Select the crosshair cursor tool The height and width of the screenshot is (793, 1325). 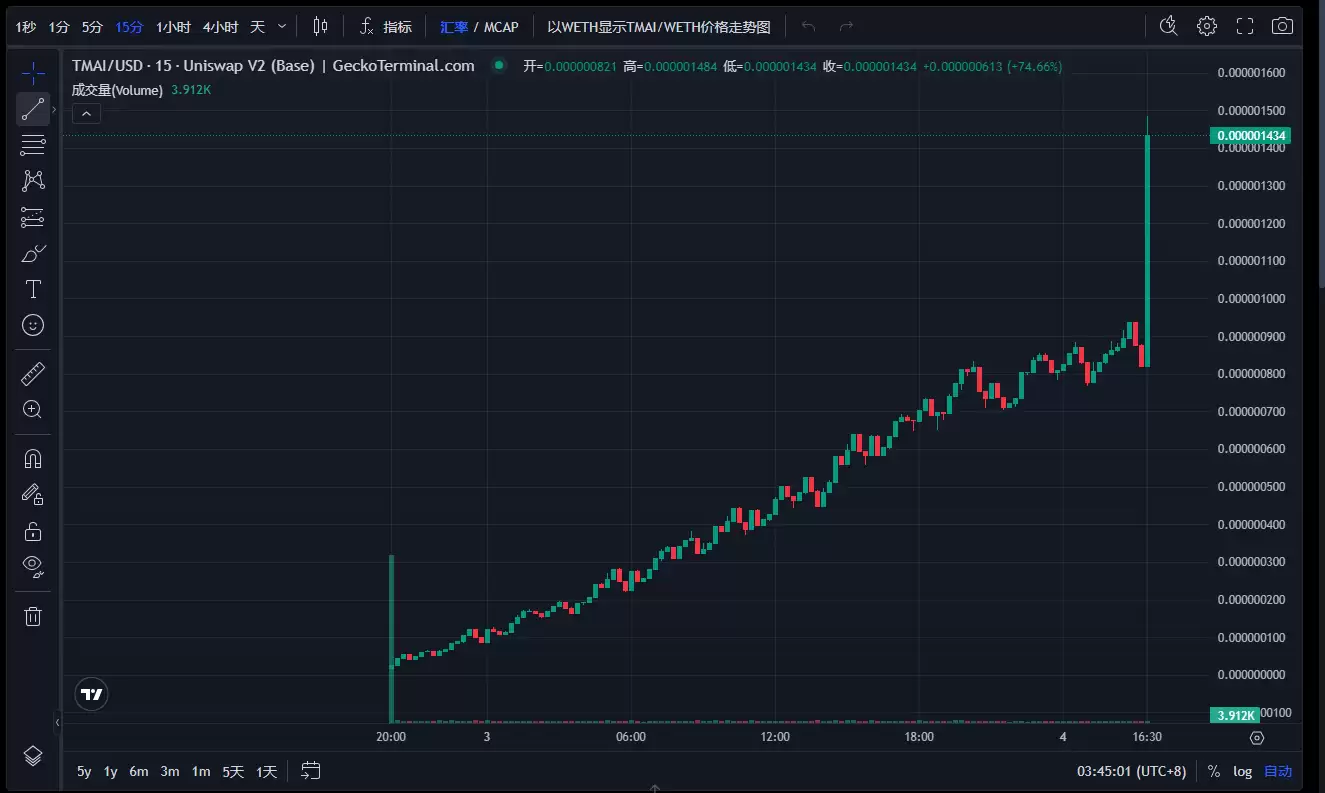[33, 72]
